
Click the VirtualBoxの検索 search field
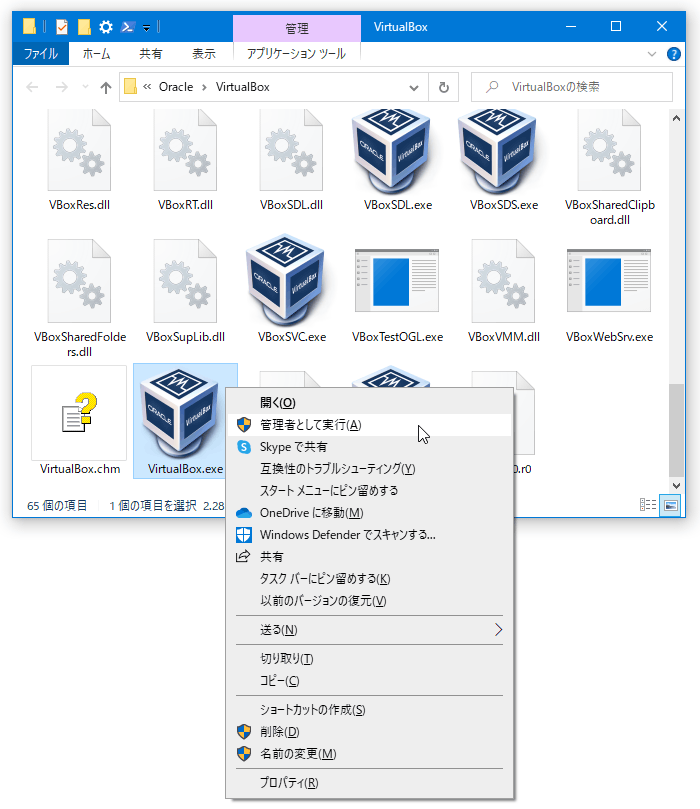[572, 87]
